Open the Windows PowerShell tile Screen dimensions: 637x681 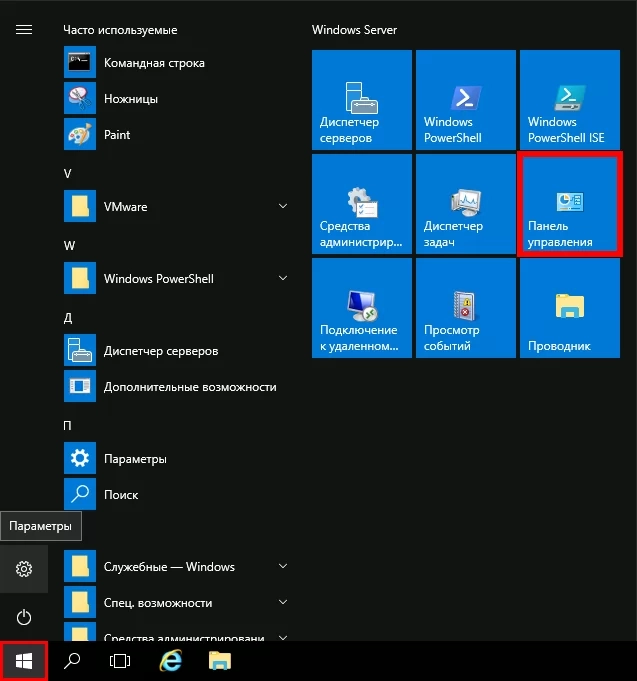pos(465,101)
